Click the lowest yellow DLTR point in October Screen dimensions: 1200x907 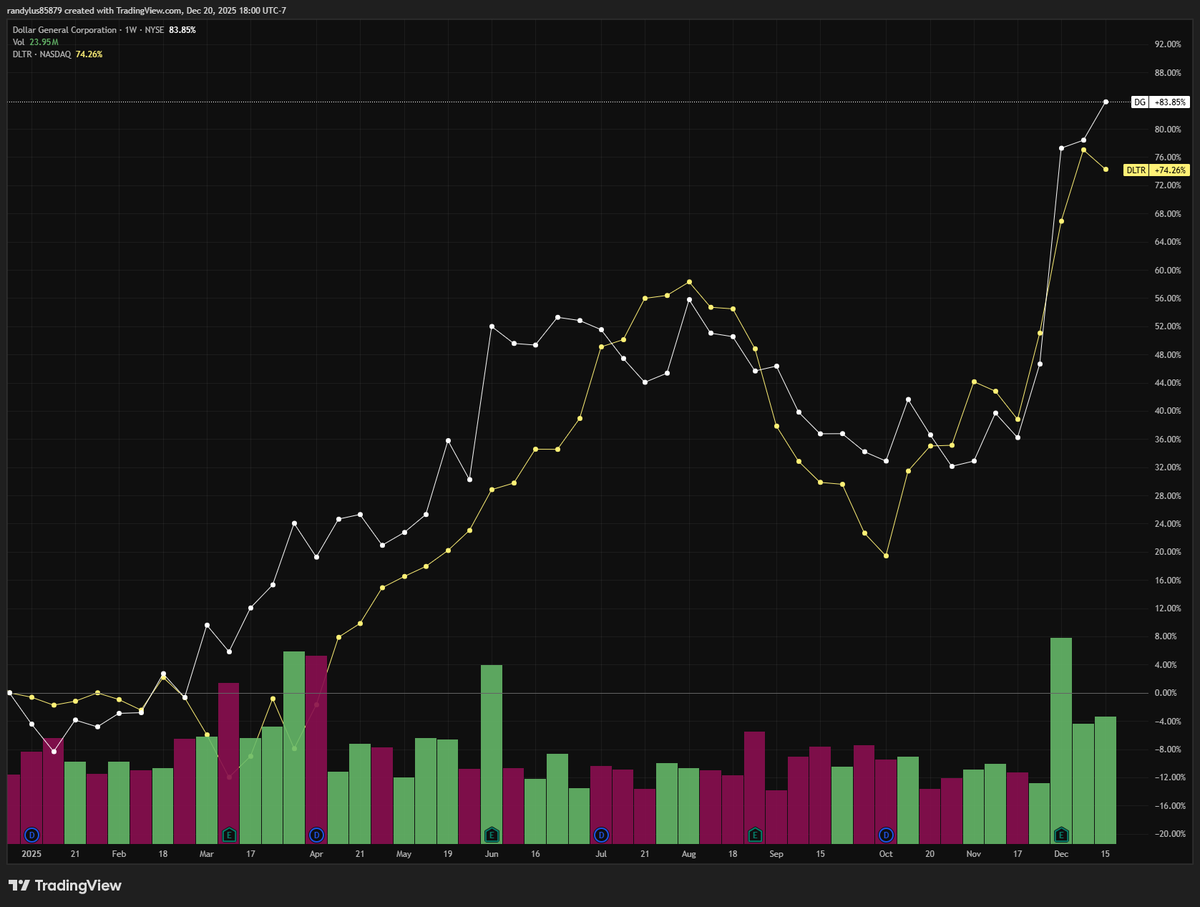click(886, 556)
